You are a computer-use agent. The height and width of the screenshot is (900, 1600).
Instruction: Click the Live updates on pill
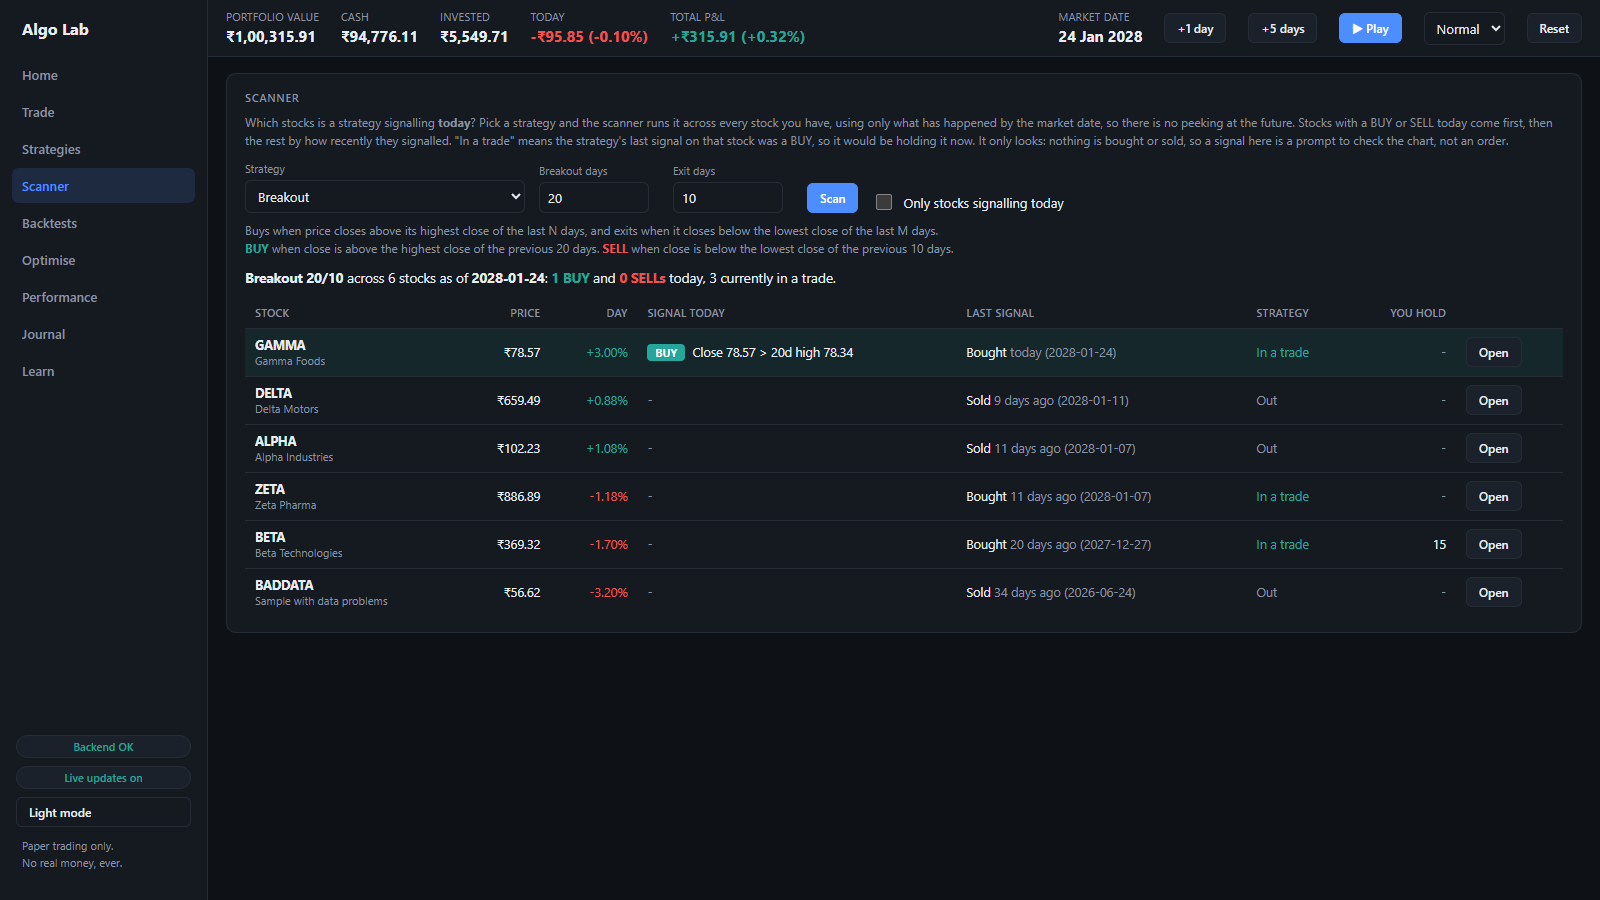tap(103, 778)
